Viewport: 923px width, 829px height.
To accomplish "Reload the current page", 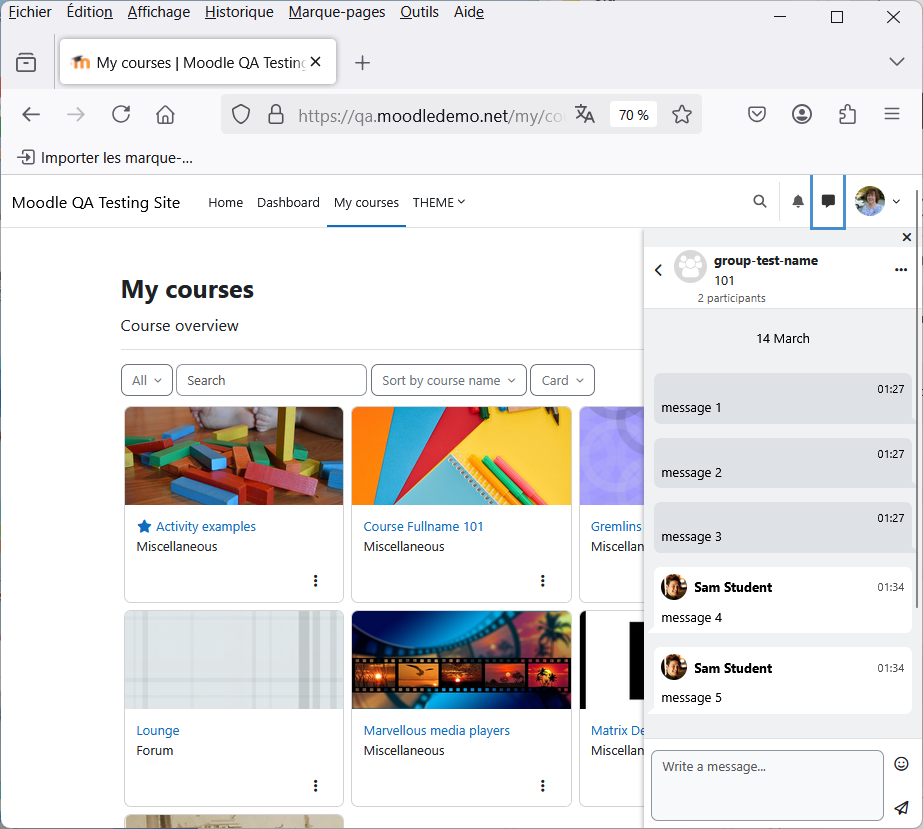I will pos(121,114).
